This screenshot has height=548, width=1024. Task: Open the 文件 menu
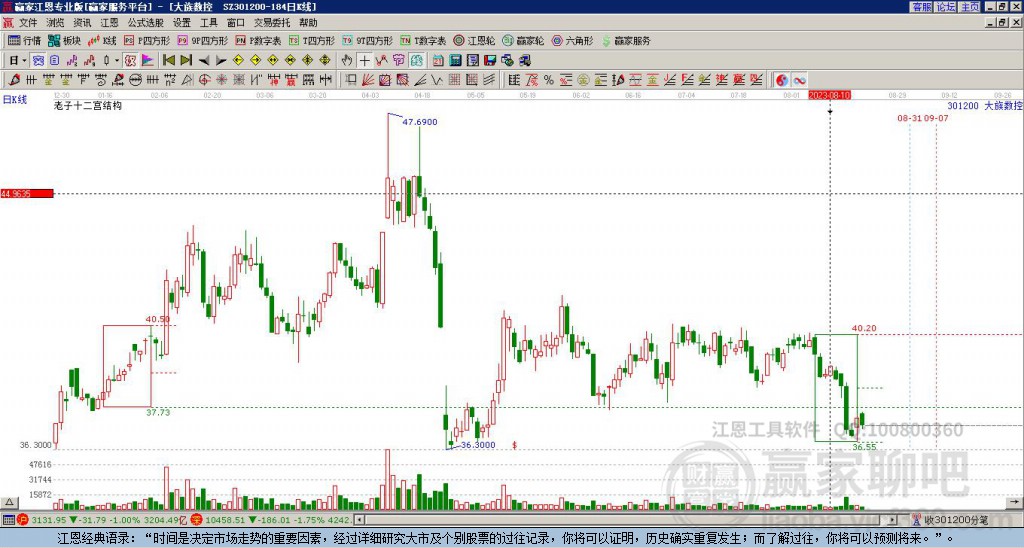pos(28,23)
